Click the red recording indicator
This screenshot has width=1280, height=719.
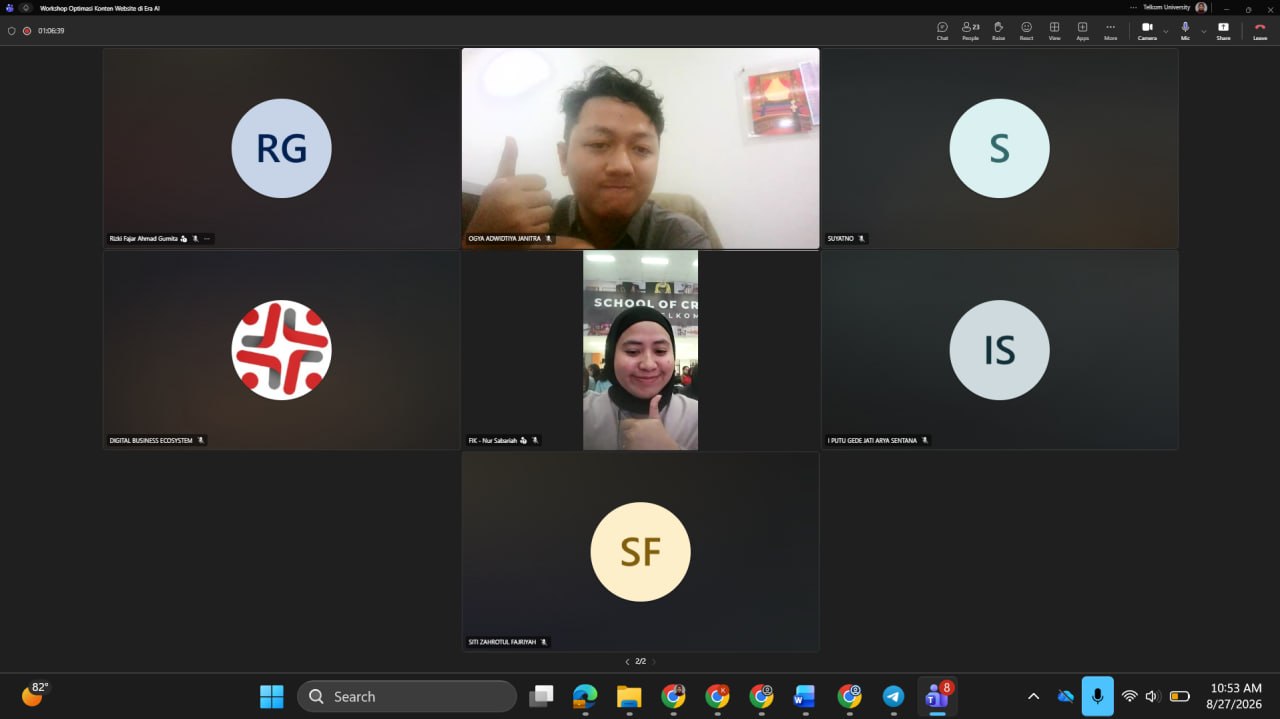pos(27,31)
